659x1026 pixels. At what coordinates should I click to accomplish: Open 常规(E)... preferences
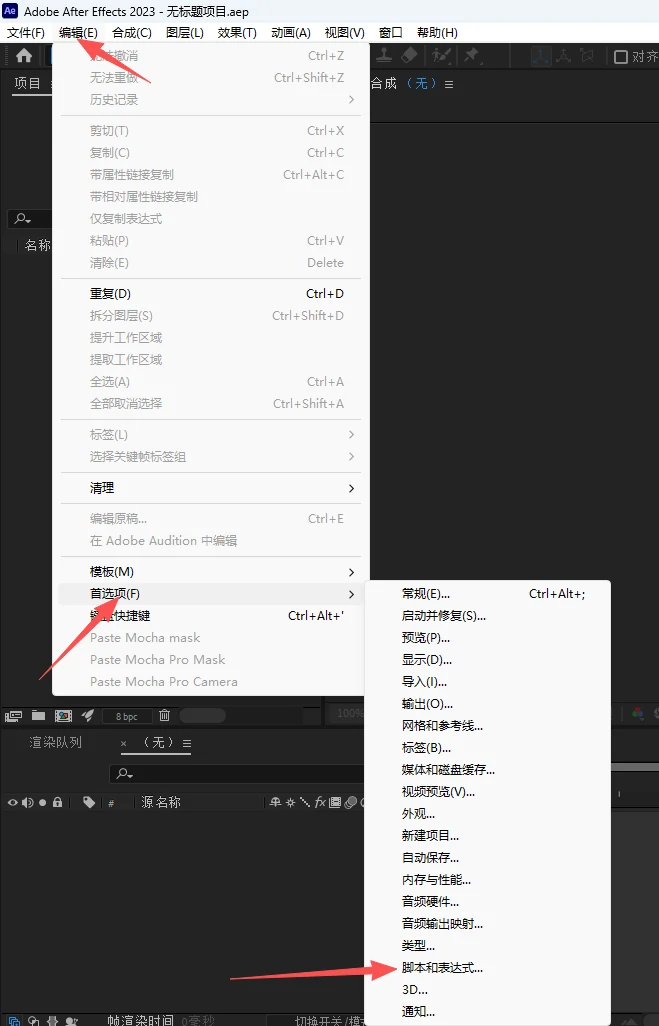point(488,594)
